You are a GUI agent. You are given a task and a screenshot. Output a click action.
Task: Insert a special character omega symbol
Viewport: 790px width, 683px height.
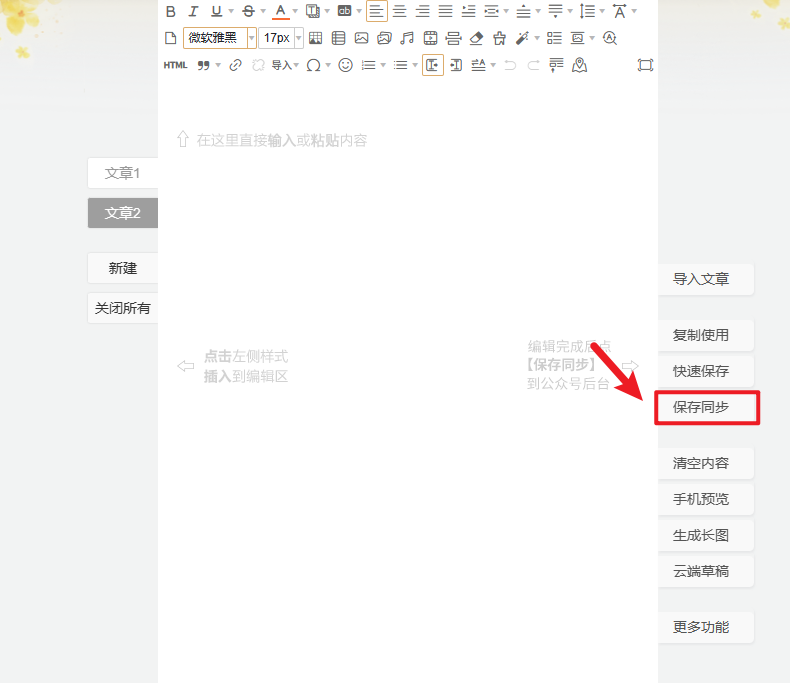click(313, 65)
